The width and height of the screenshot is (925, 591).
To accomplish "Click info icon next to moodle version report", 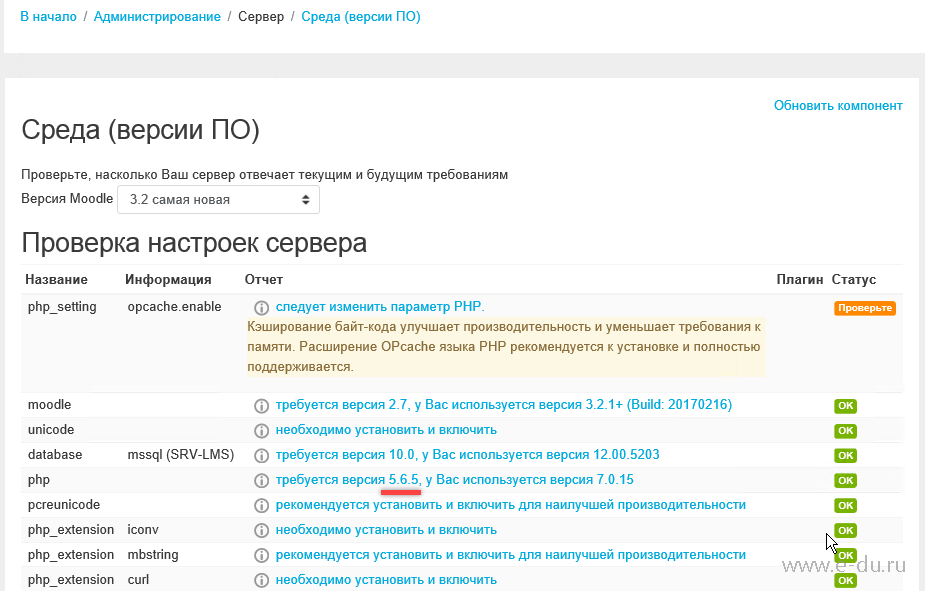I will tap(262, 406).
